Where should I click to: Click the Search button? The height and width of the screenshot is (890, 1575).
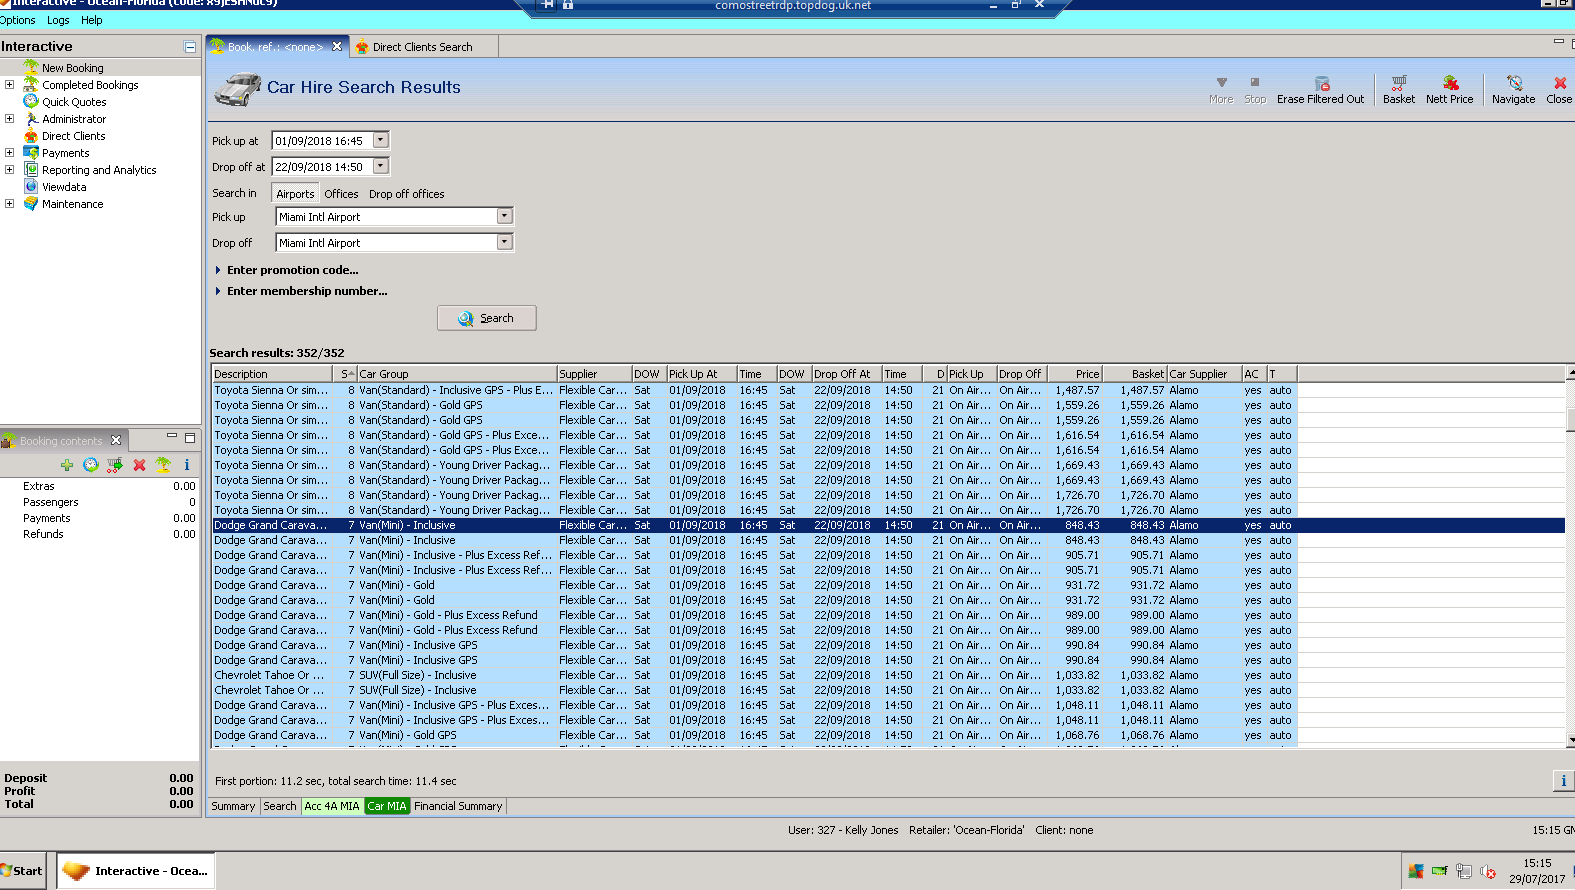coord(487,318)
